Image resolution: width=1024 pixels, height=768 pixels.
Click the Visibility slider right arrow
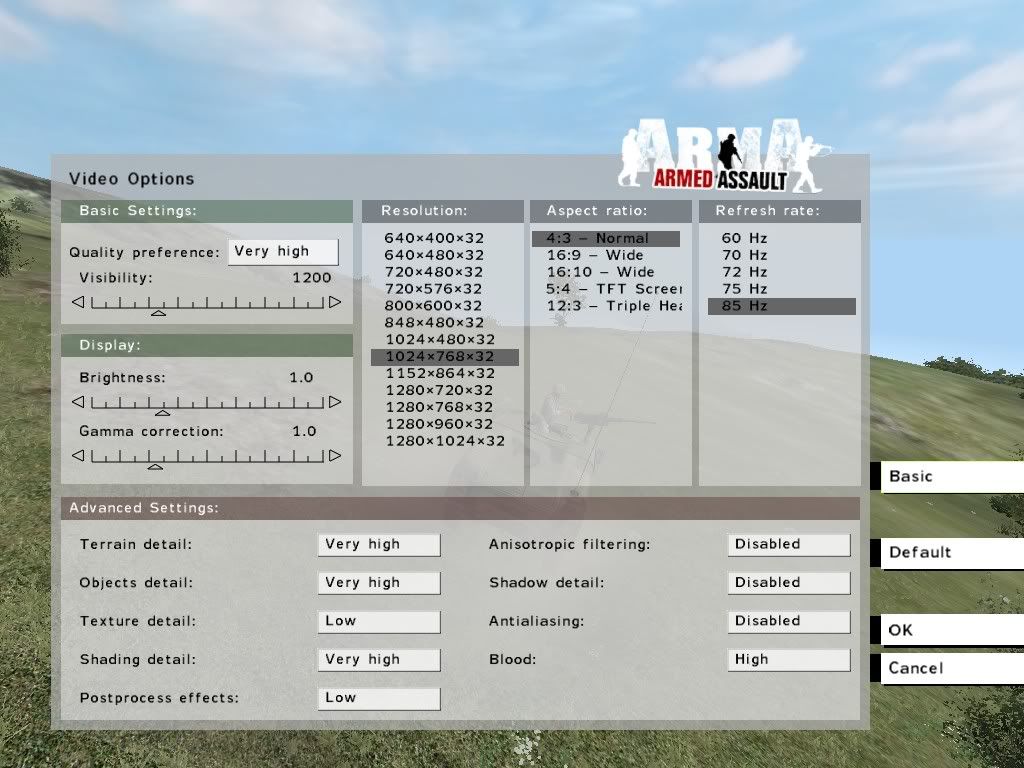pos(335,302)
